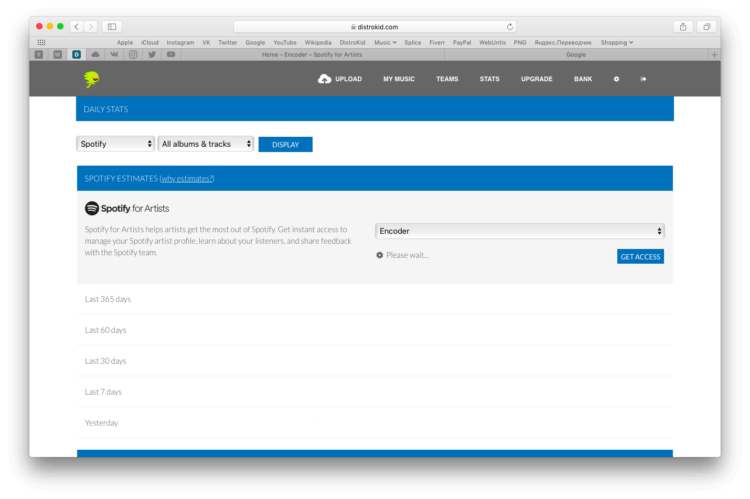The height and width of the screenshot is (499, 750).
Task: Open the Twitter bookmark
Action: coord(228,43)
